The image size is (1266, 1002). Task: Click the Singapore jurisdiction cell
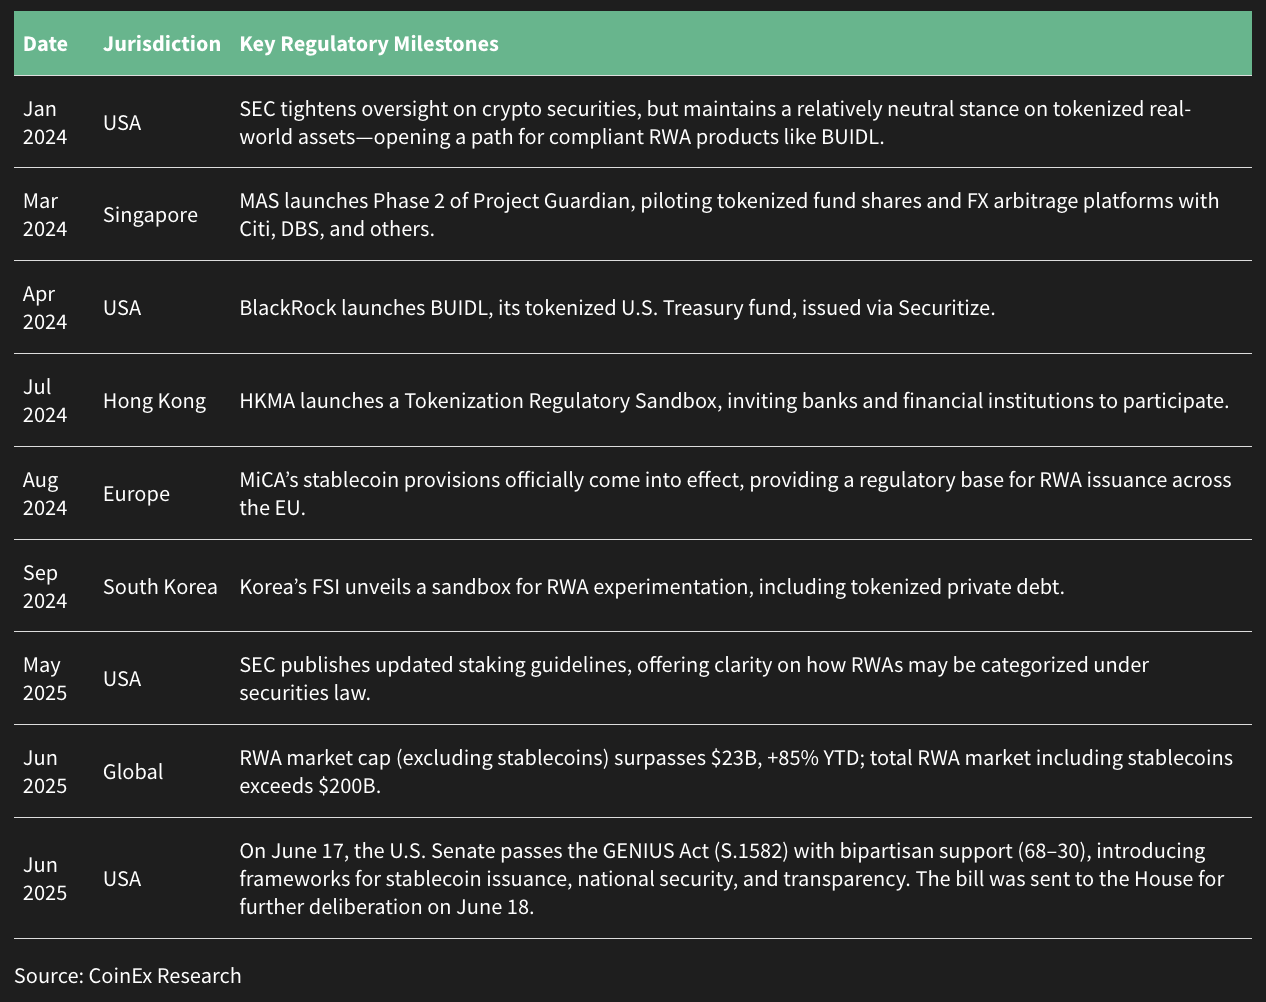[150, 215]
